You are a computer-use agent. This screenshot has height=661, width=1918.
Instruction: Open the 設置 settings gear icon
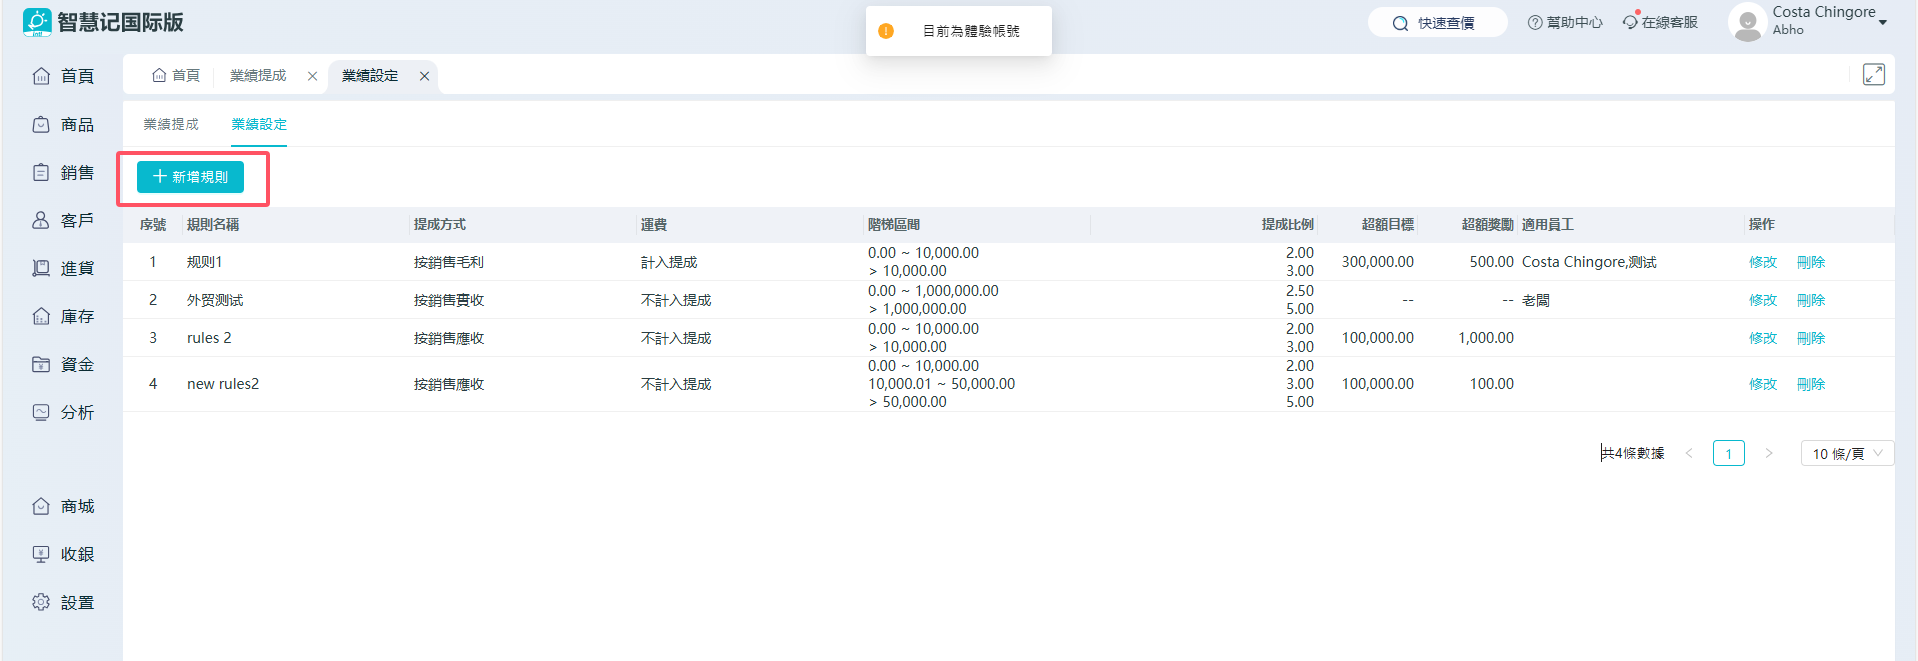pos(41,602)
